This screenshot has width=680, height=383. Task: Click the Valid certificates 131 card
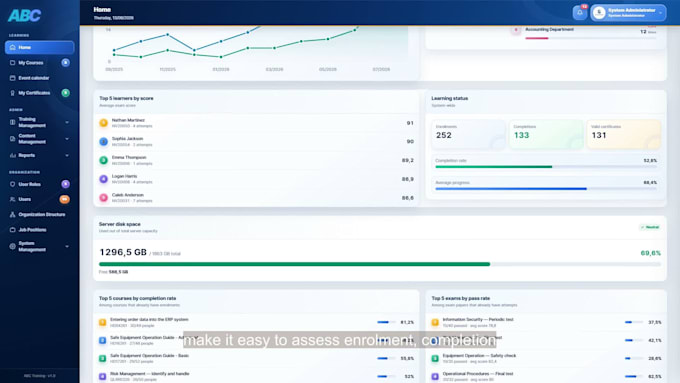click(624, 134)
